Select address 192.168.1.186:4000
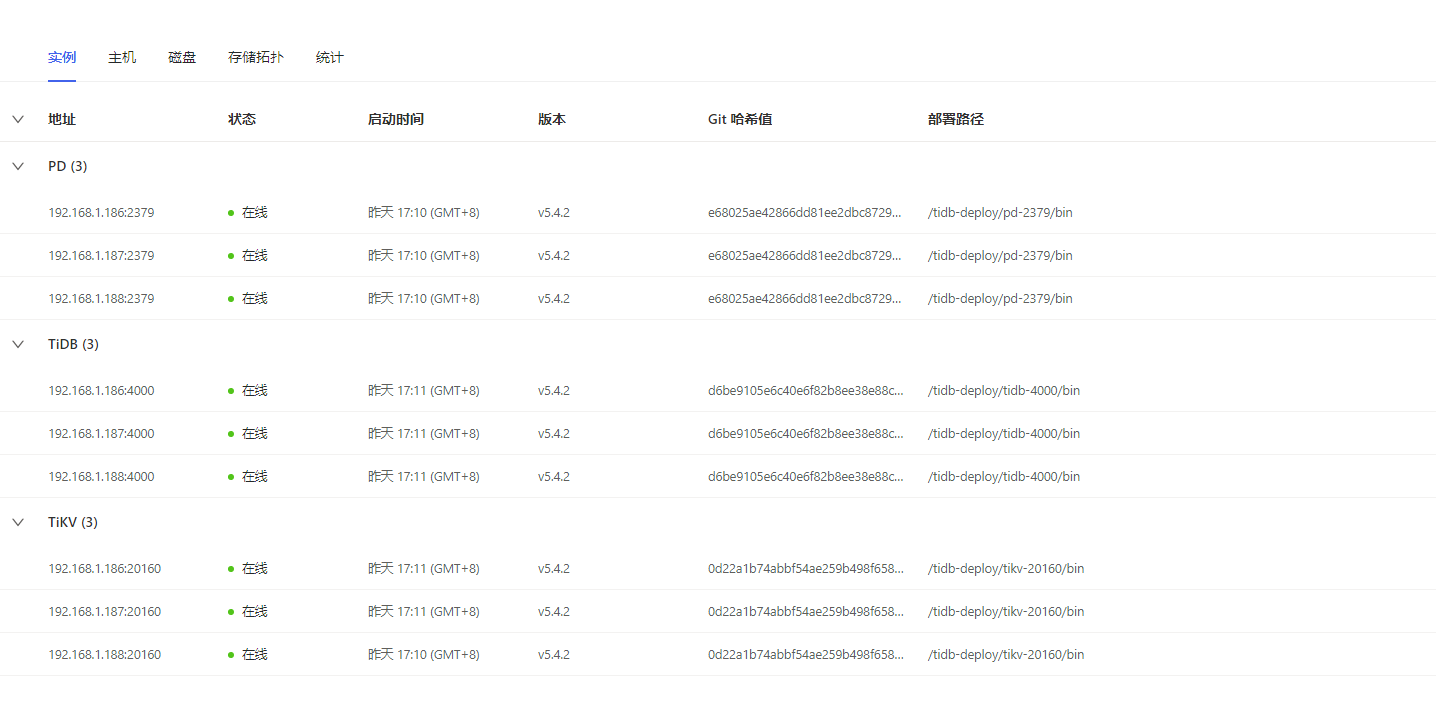 click(x=101, y=391)
